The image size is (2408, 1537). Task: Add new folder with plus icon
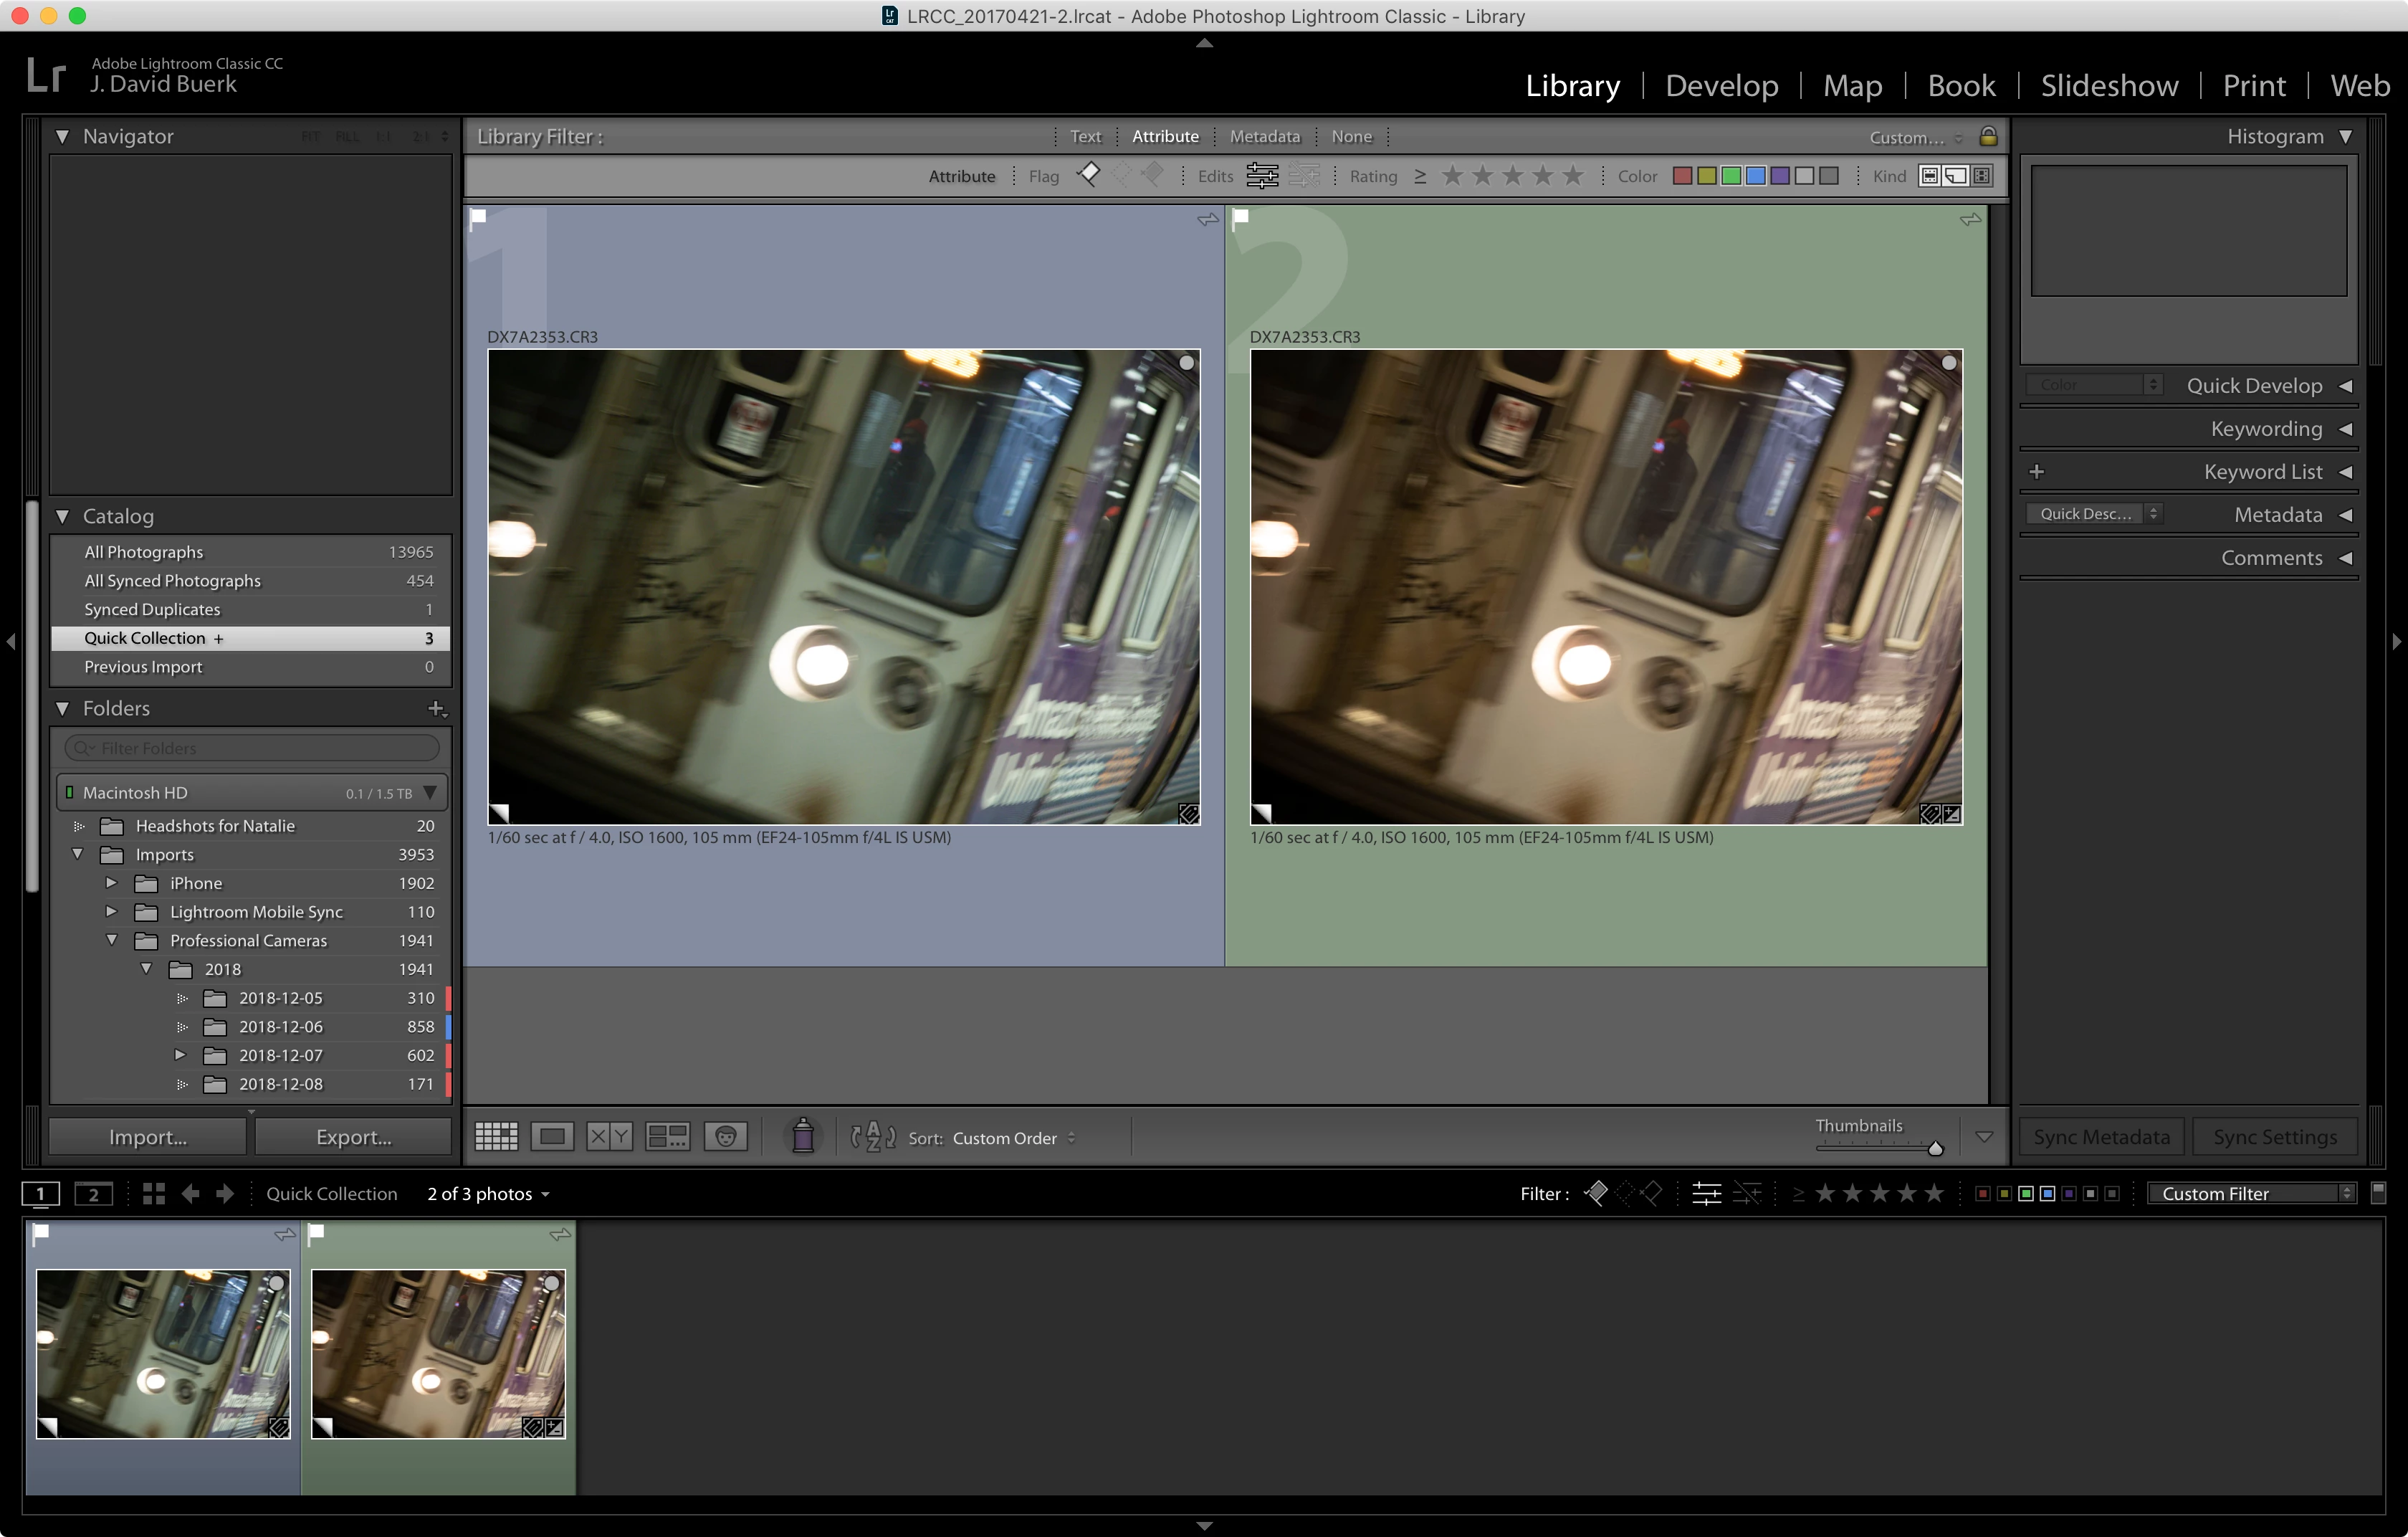tap(436, 708)
